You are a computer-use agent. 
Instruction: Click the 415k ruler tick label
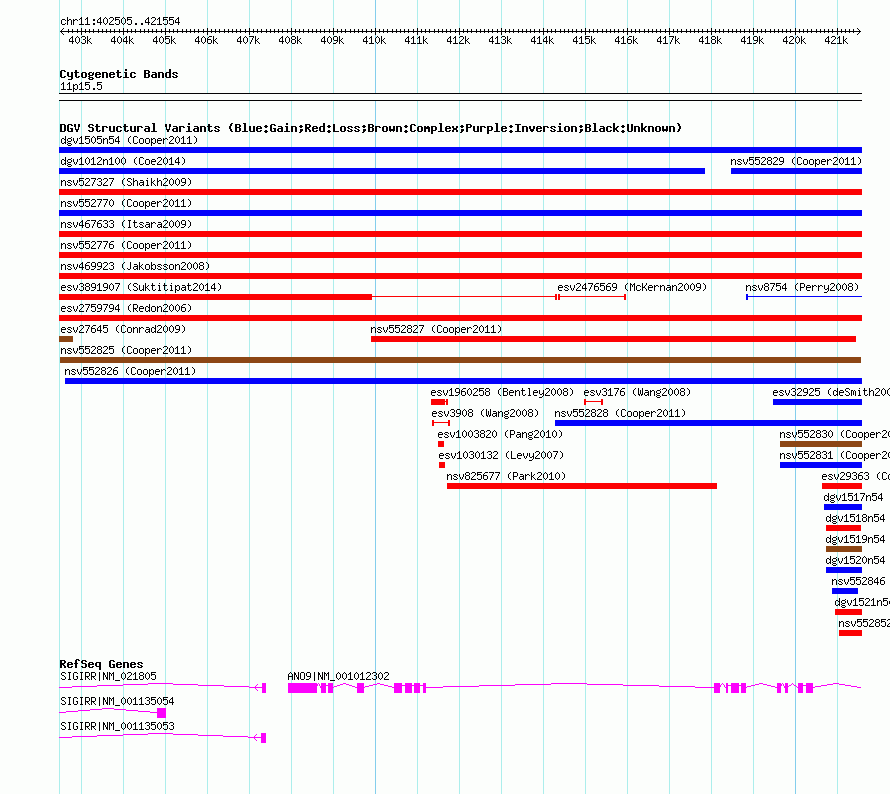[584, 40]
